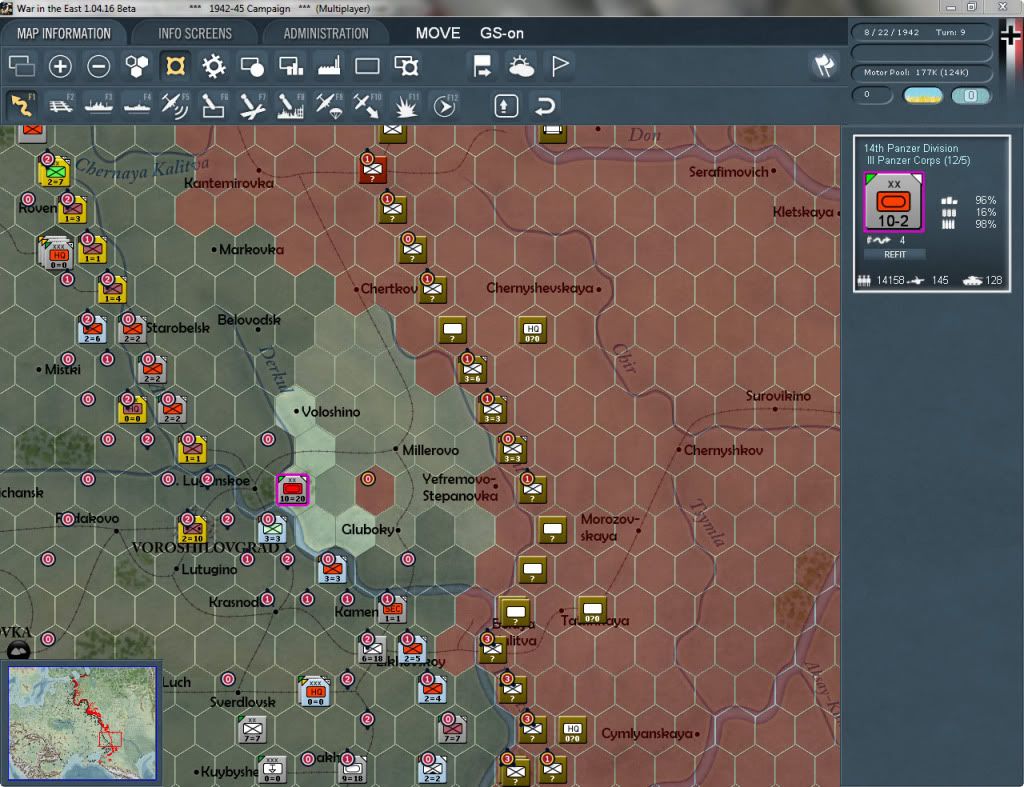This screenshot has width=1024, height=787.
Task: Click the 14th Panzer Division name
Action: [910, 148]
